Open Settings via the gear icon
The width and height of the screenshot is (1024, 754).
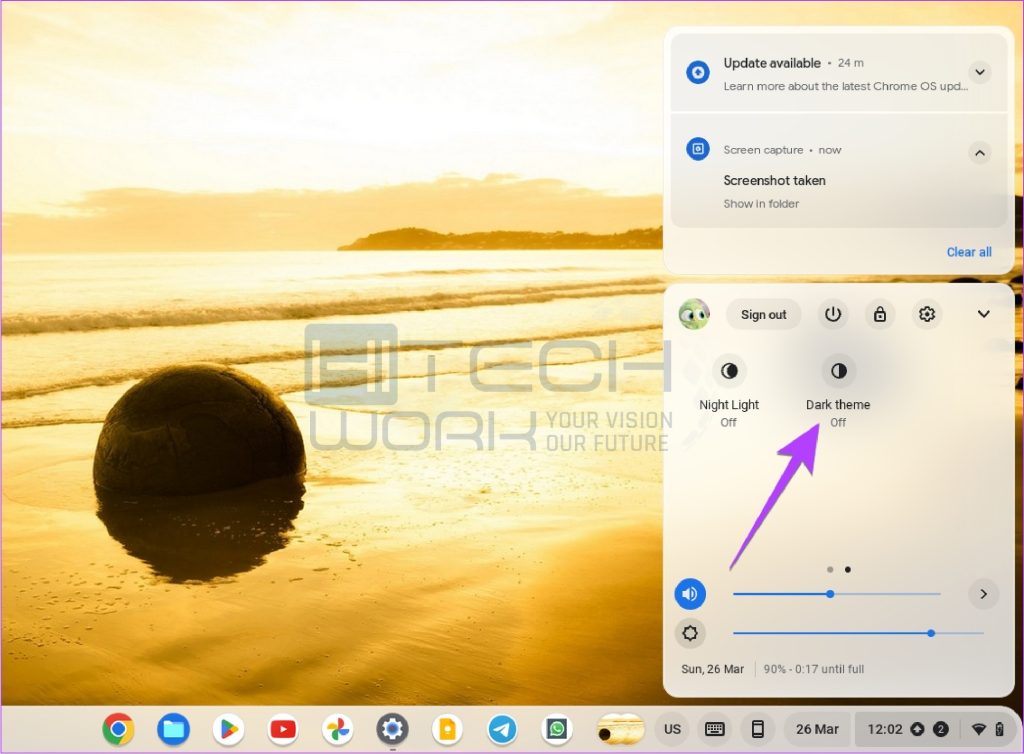[927, 314]
